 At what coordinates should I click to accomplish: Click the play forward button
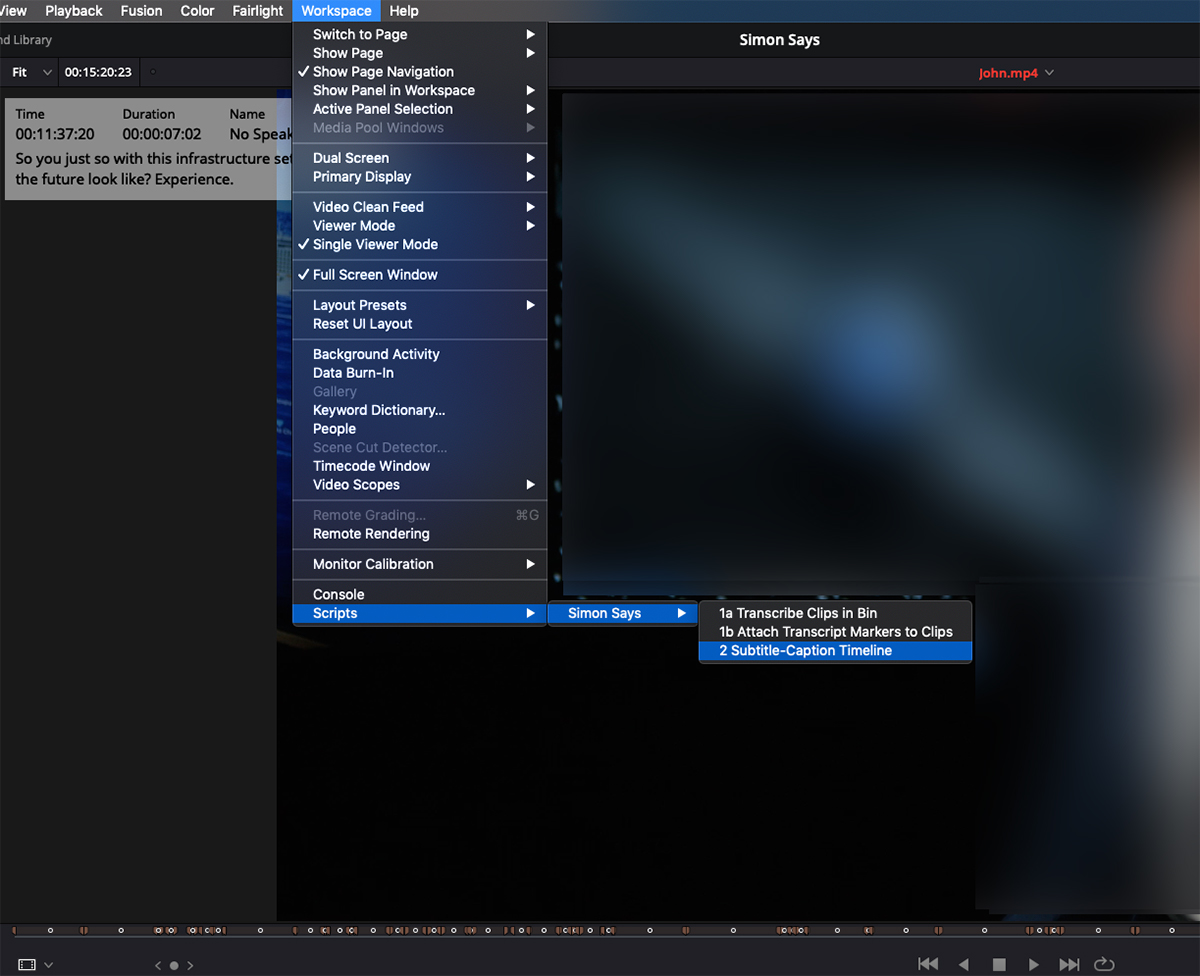click(x=1034, y=964)
